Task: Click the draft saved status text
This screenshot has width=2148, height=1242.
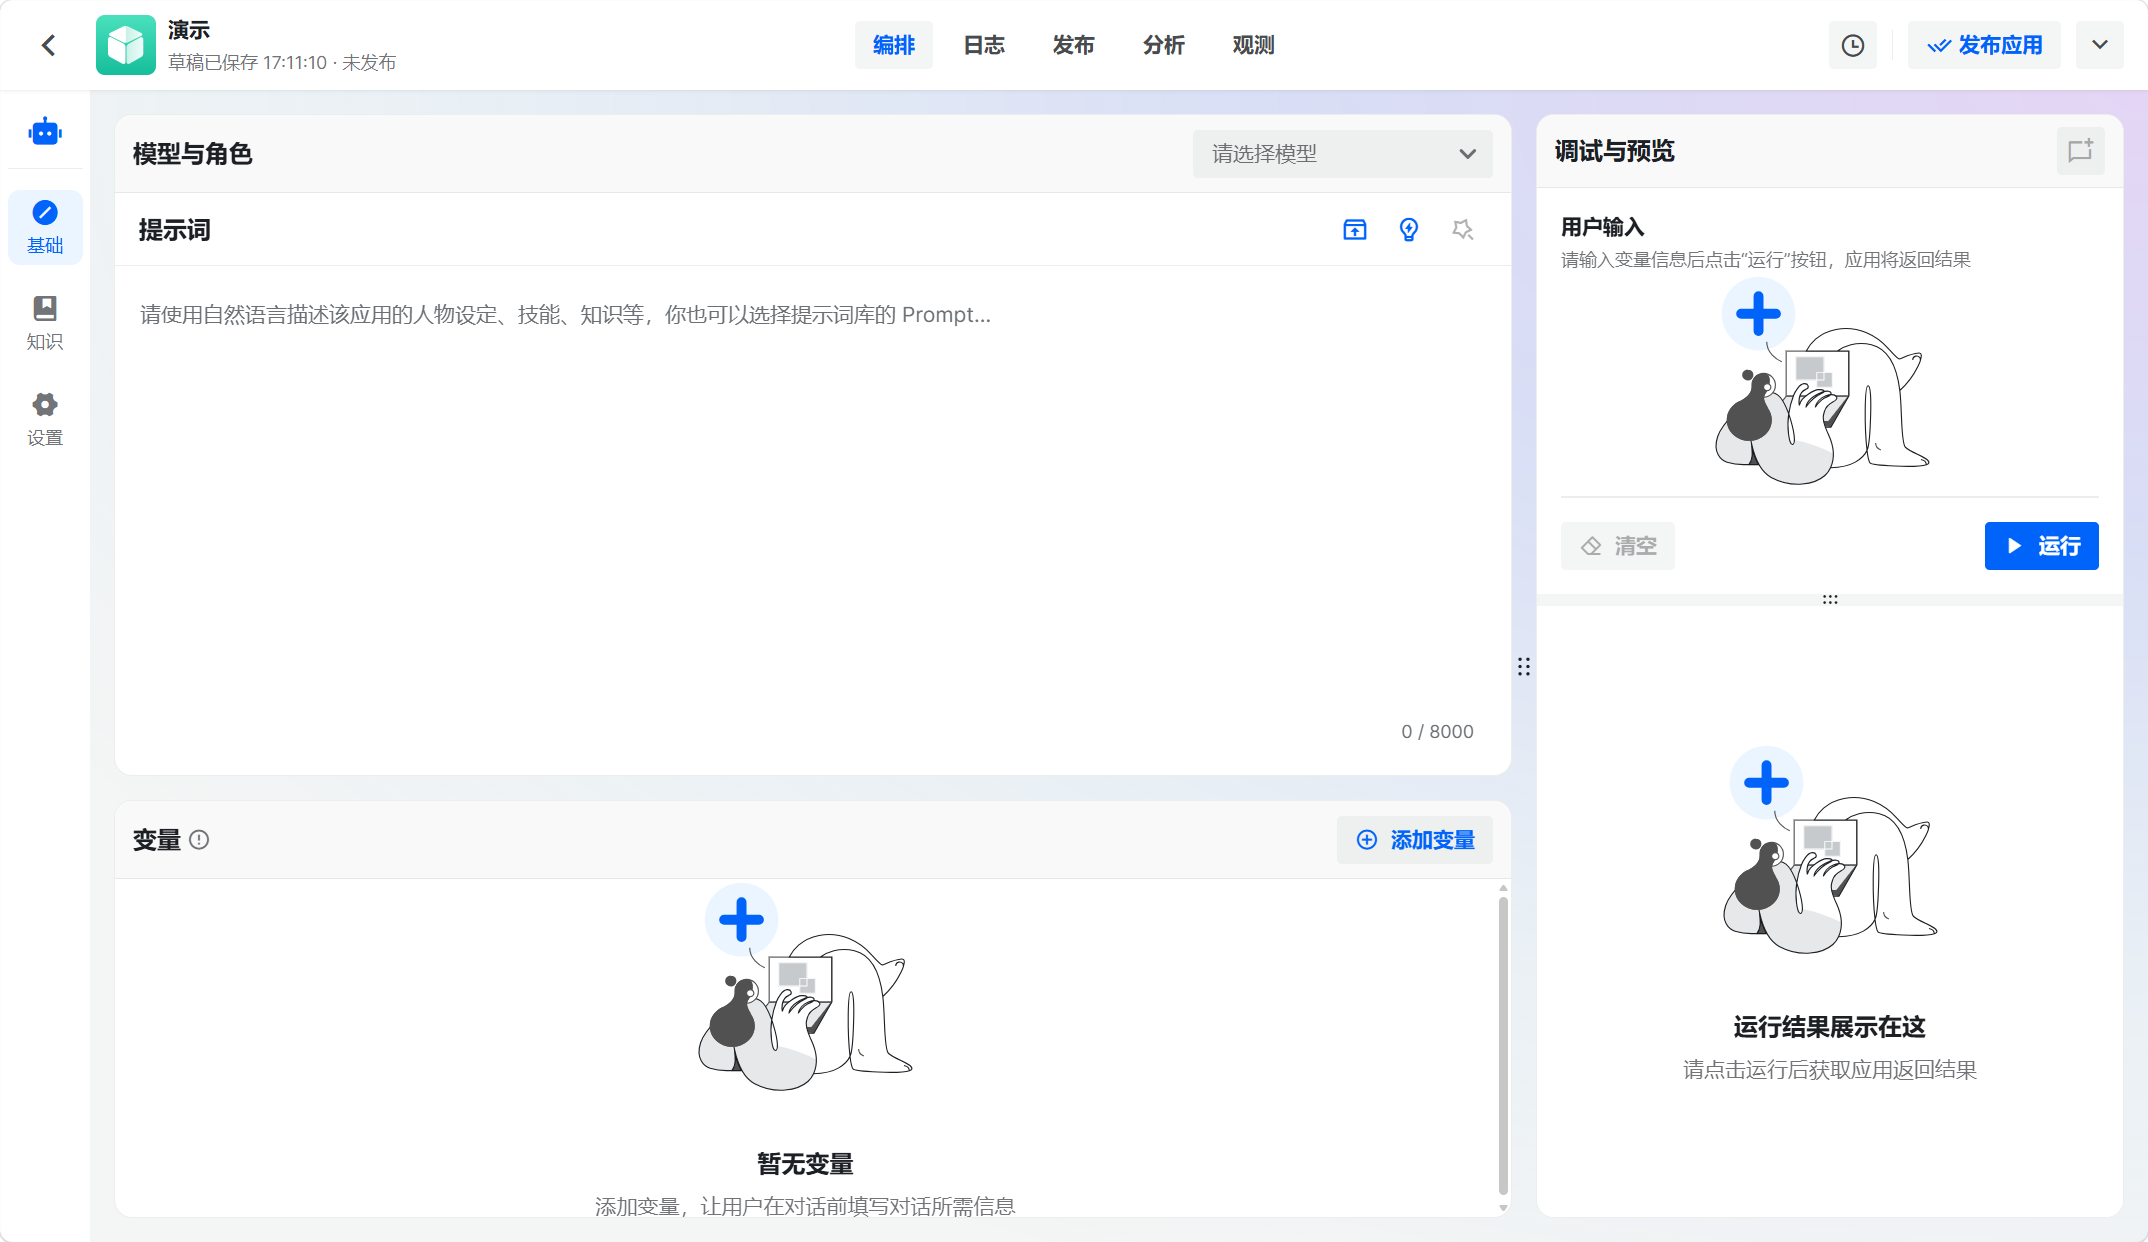Action: 282,63
